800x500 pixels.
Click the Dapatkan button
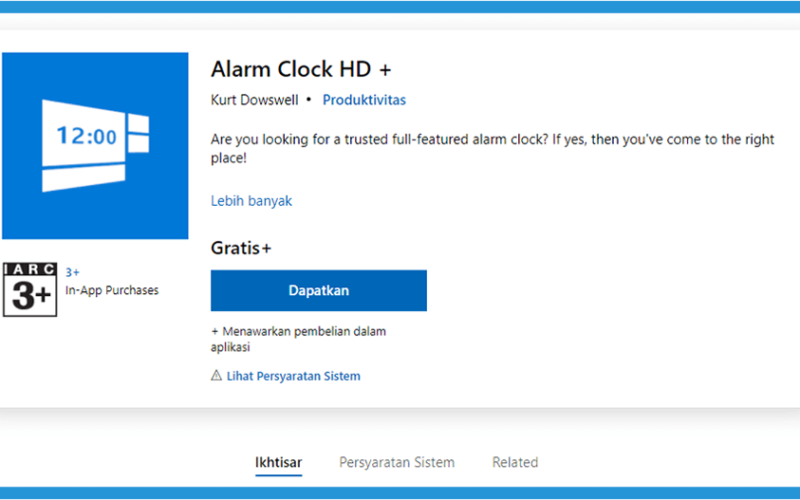tap(319, 290)
